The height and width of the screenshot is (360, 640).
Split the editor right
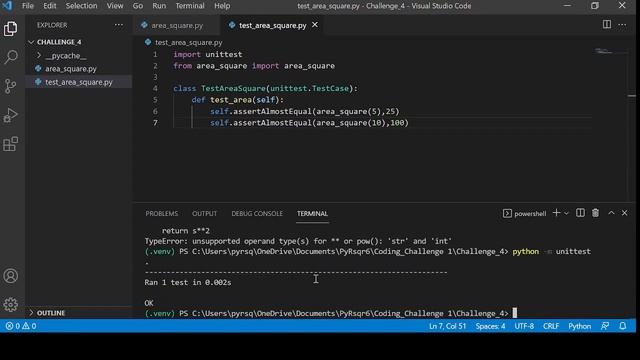coord(607,24)
